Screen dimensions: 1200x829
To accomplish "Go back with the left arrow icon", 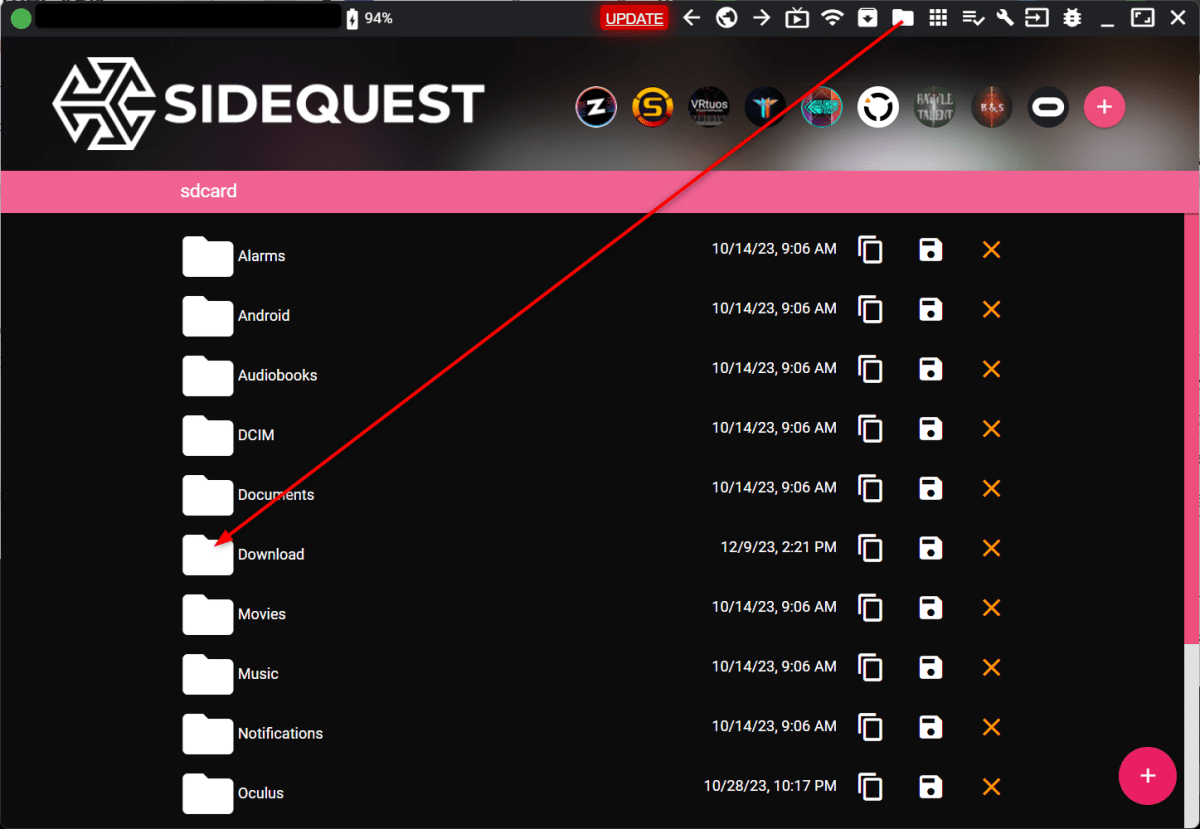I will pyautogui.click(x=692, y=18).
